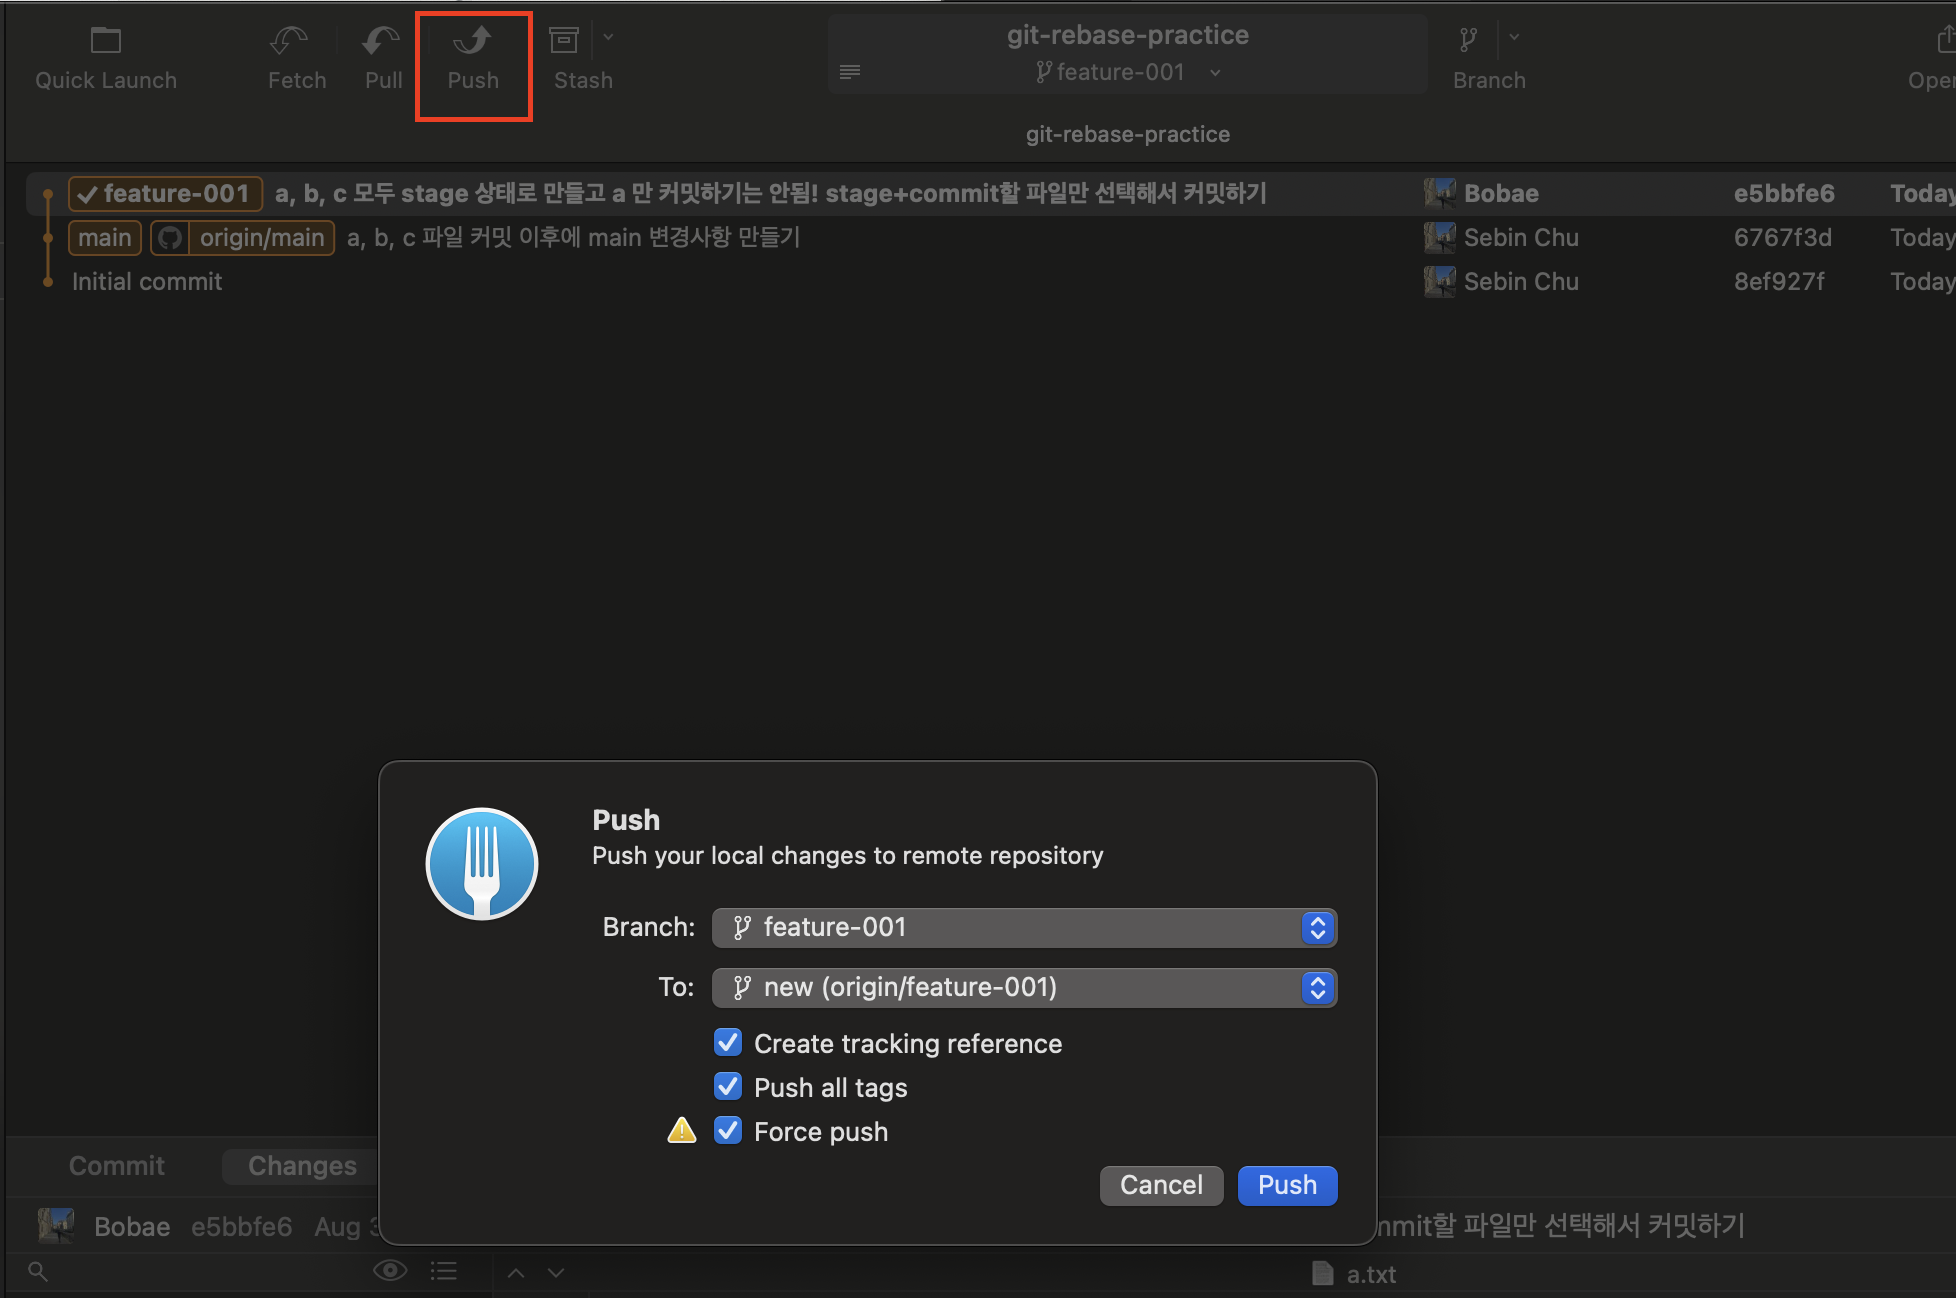Disable the Force push checkbox

(728, 1131)
